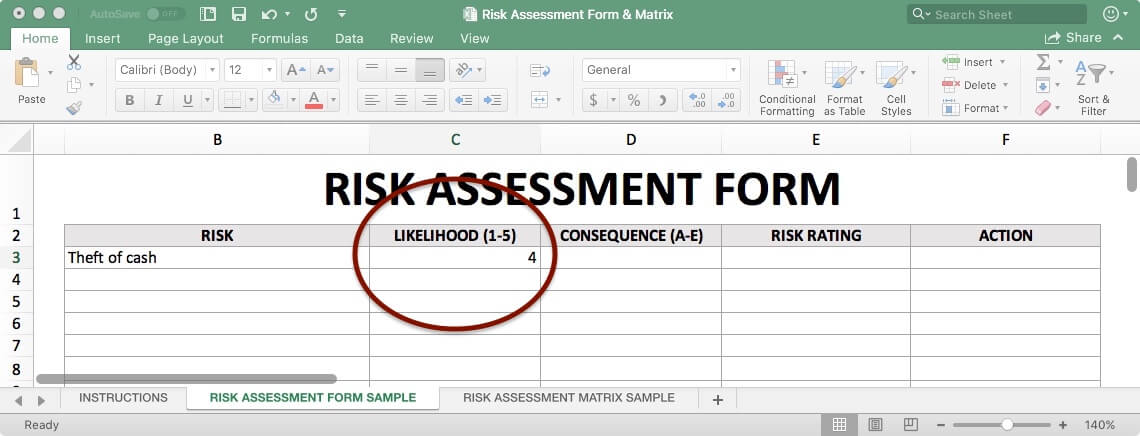
Task: Click the Copy icon
Action: pos(74,85)
